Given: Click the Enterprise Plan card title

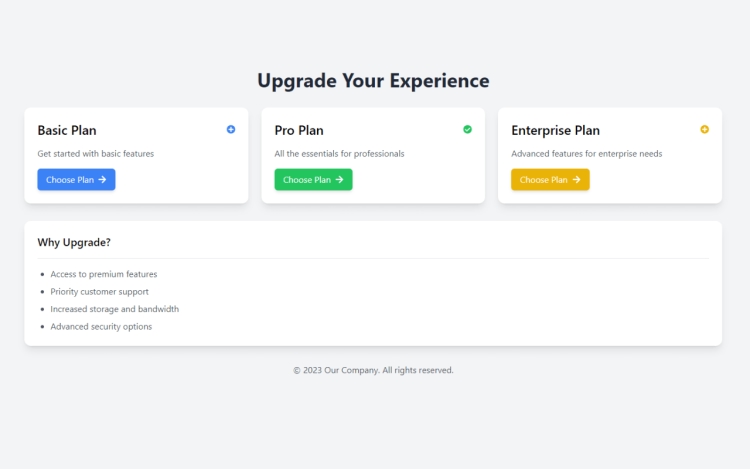Looking at the screenshot, I should (555, 131).
